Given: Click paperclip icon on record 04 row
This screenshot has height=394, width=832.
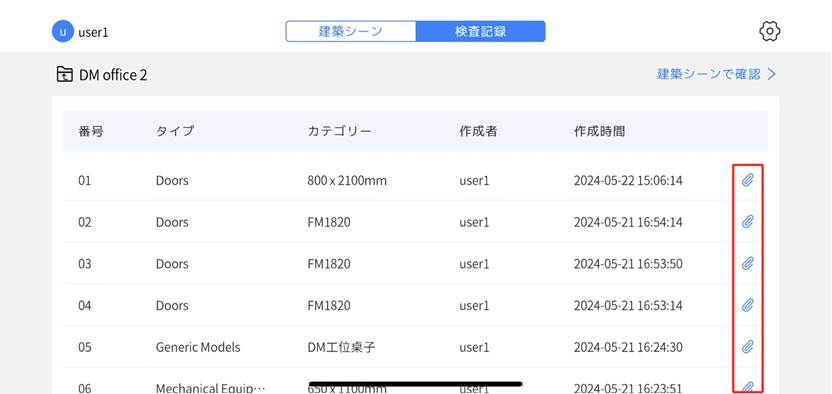Looking at the screenshot, I should tap(747, 305).
